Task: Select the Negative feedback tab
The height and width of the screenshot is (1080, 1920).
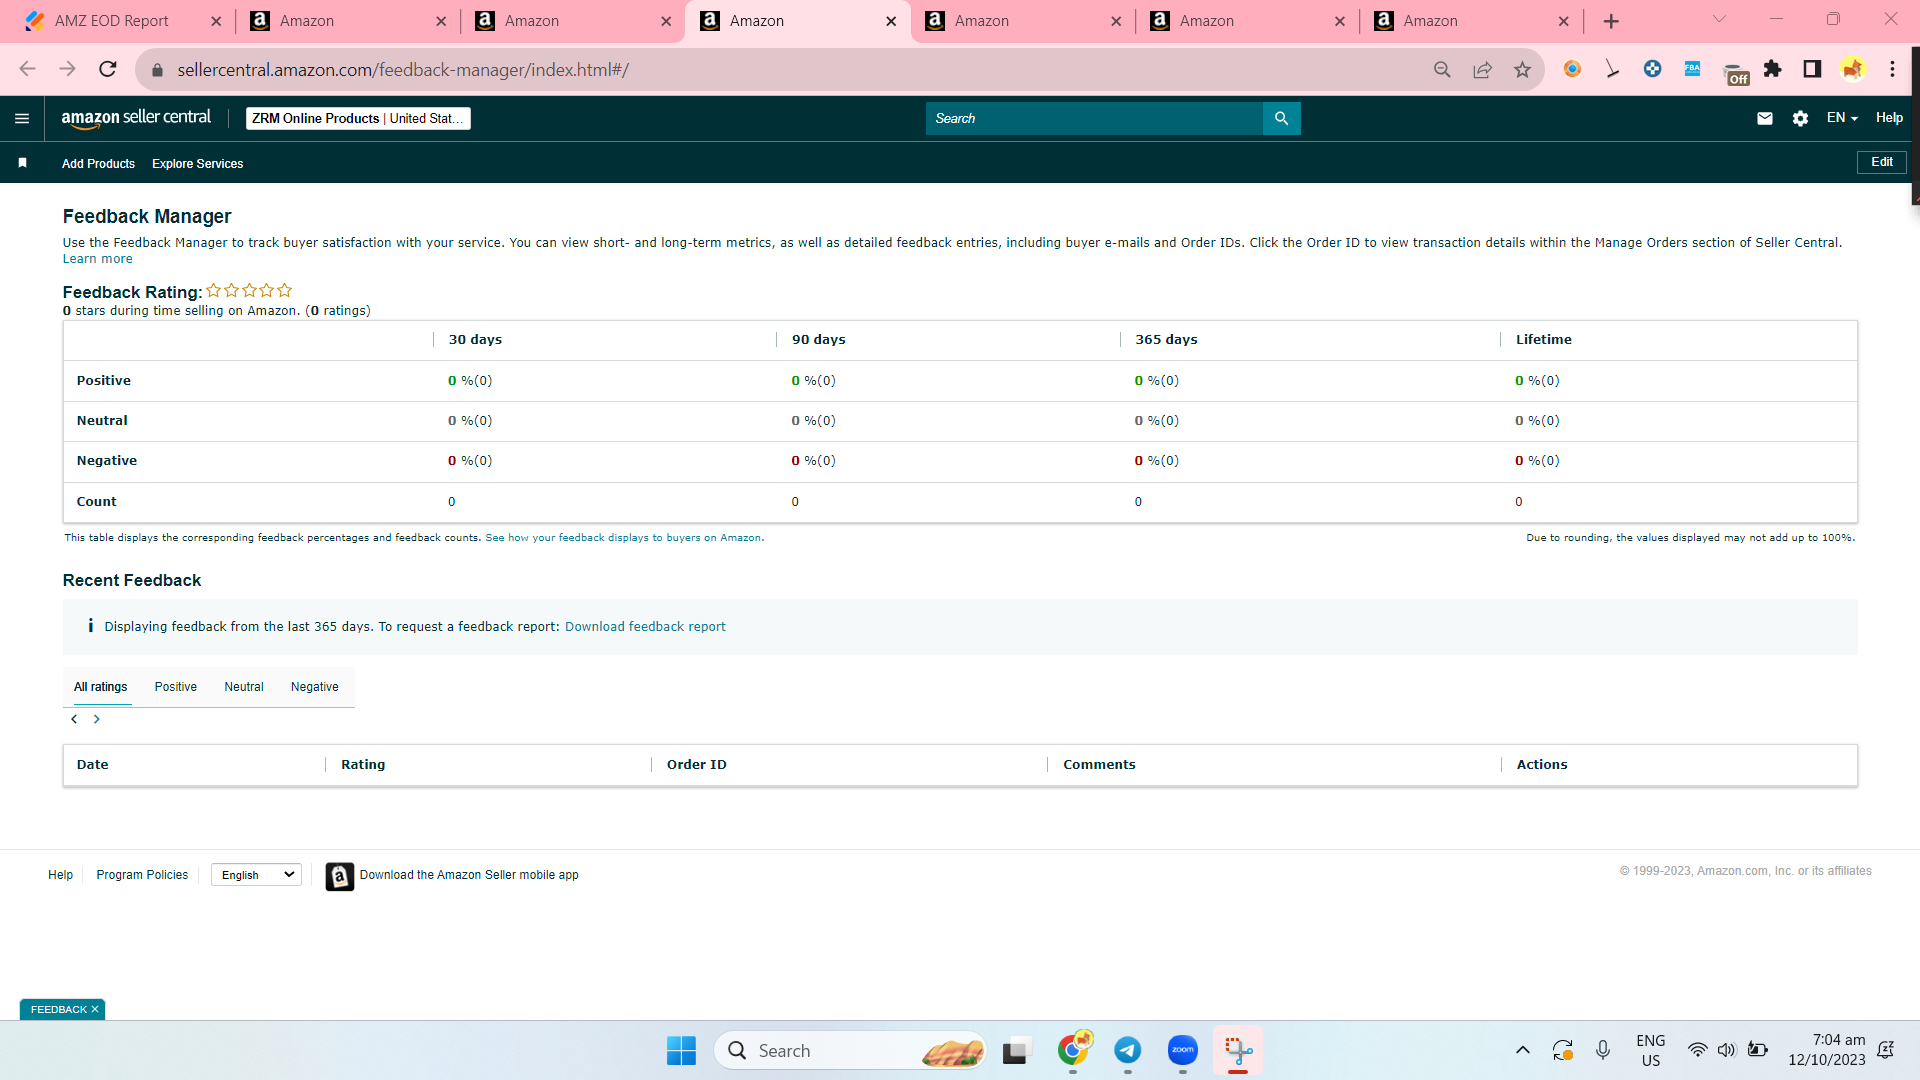Action: tap(315, 687)
